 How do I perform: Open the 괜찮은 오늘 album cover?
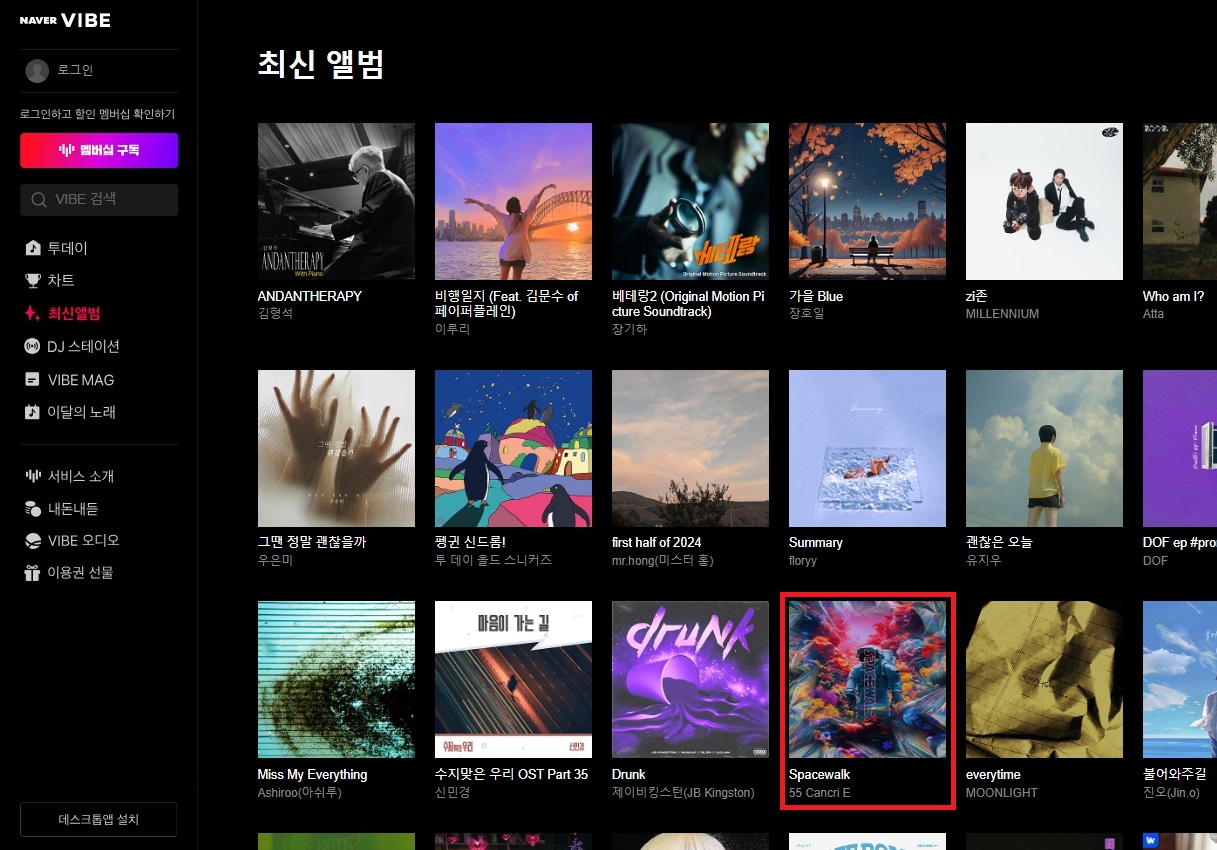tap(1044, 448)
